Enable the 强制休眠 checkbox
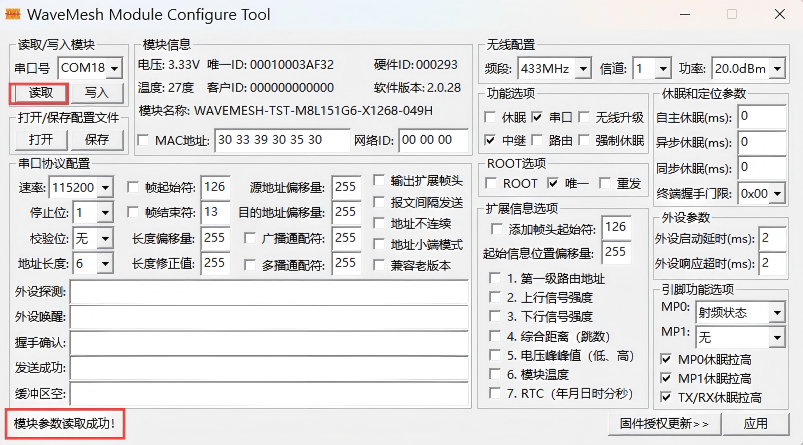Screen dimensions: 803x445 click(584, 140)
